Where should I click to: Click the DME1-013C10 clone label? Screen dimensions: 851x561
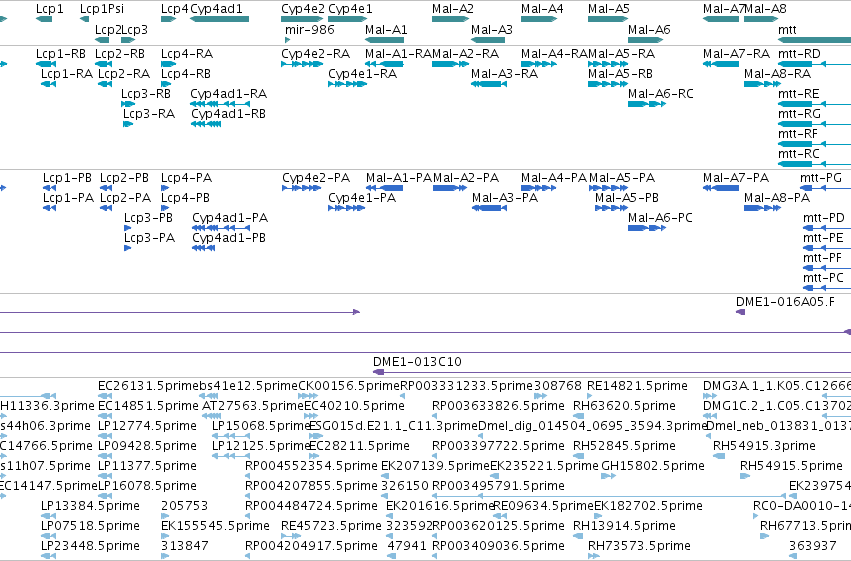(417, 362)
